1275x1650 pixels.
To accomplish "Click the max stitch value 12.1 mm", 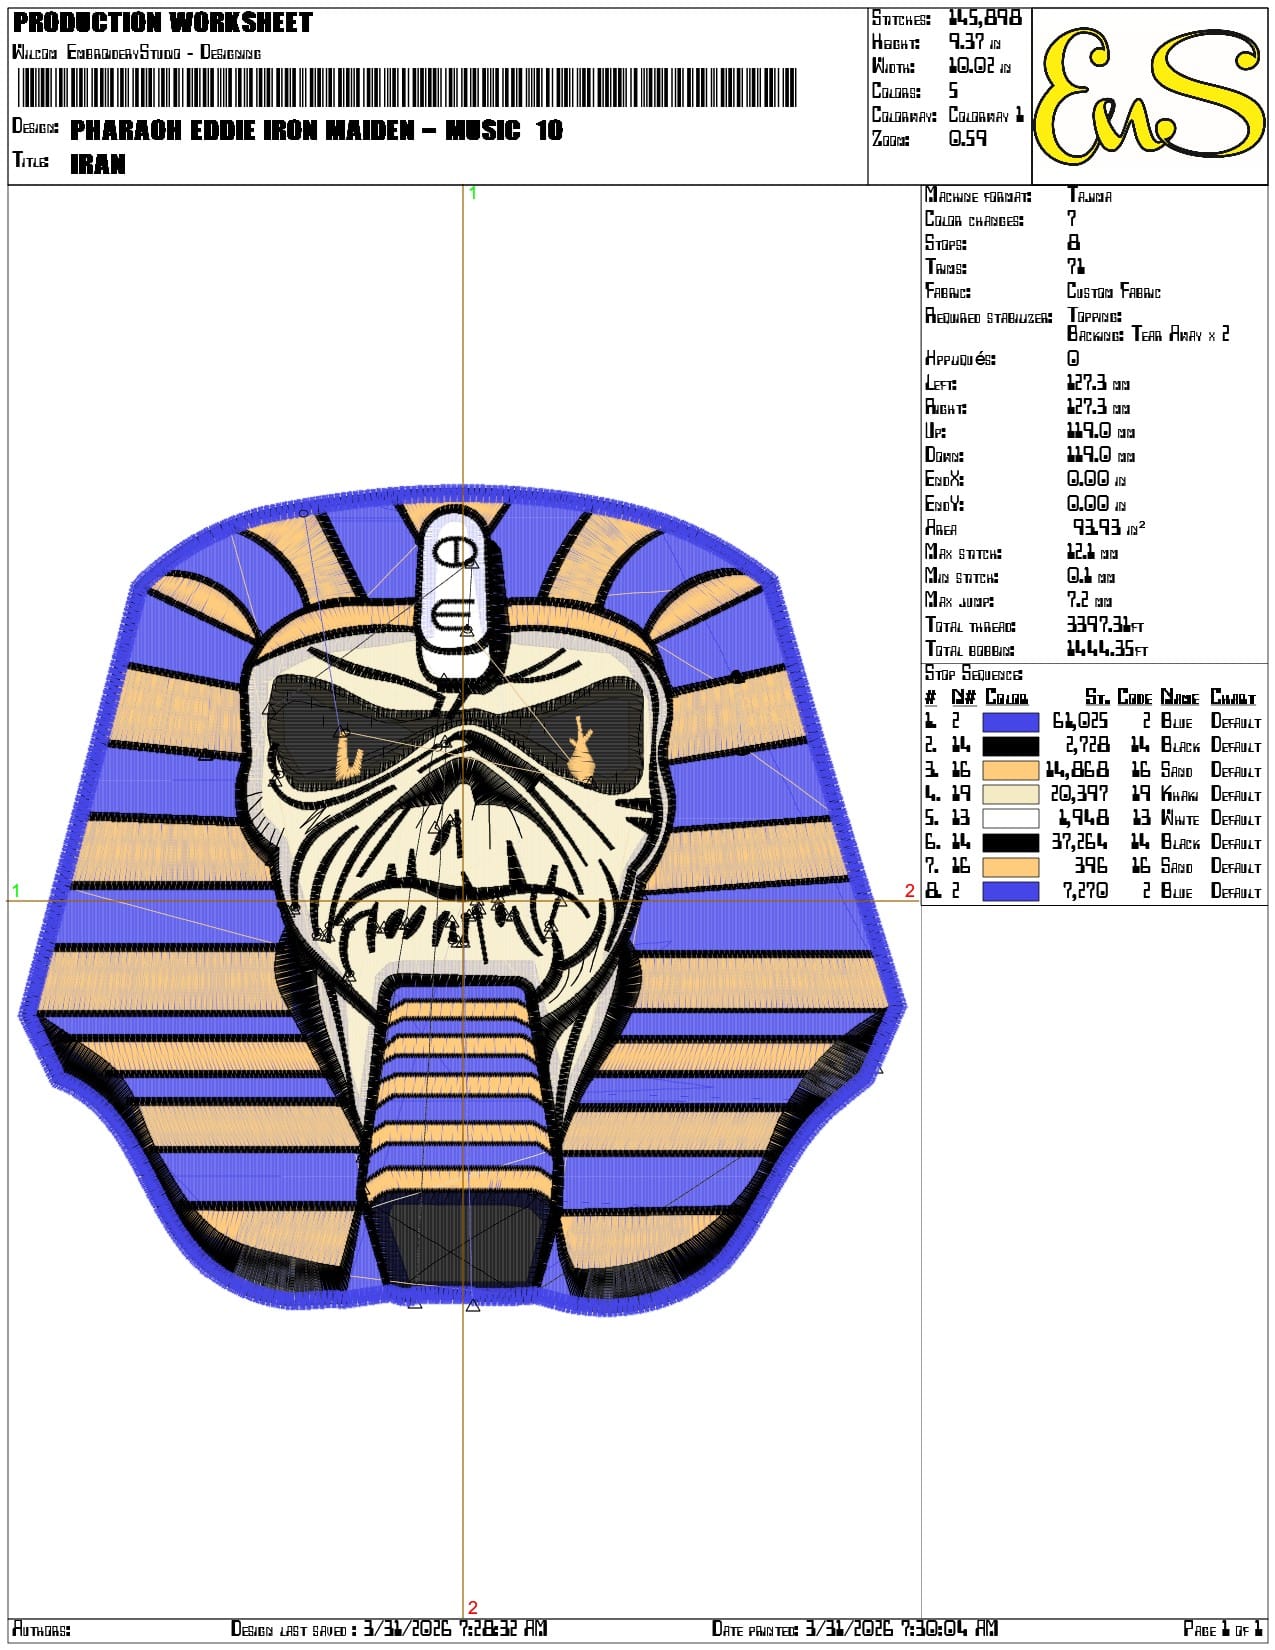I will pos(1092,553).
